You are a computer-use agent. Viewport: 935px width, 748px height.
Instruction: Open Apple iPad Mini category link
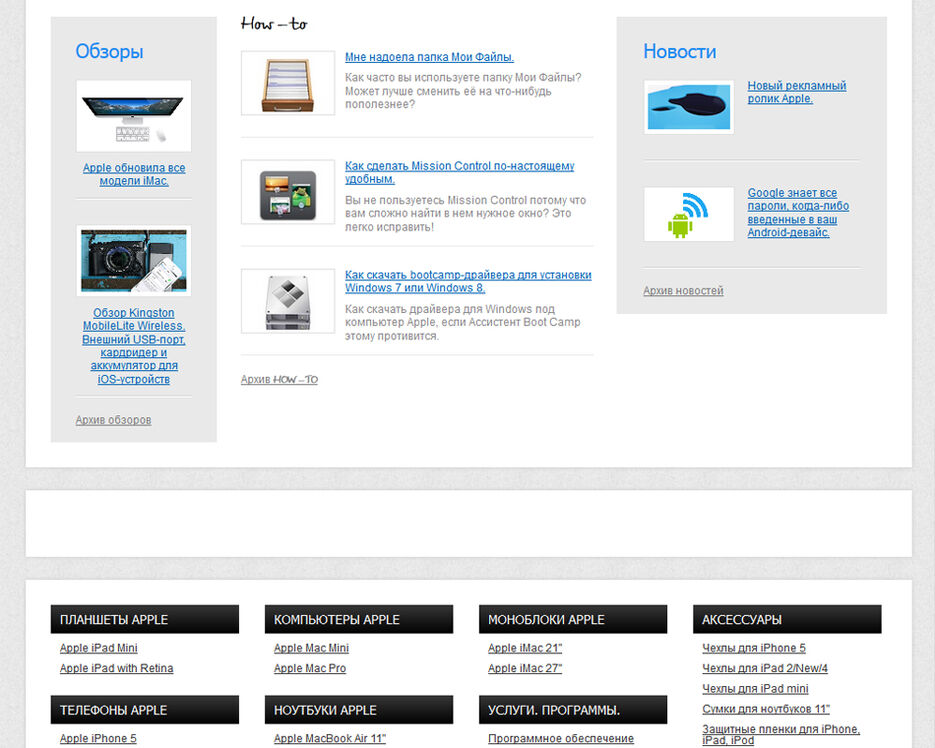coord(99,649)
